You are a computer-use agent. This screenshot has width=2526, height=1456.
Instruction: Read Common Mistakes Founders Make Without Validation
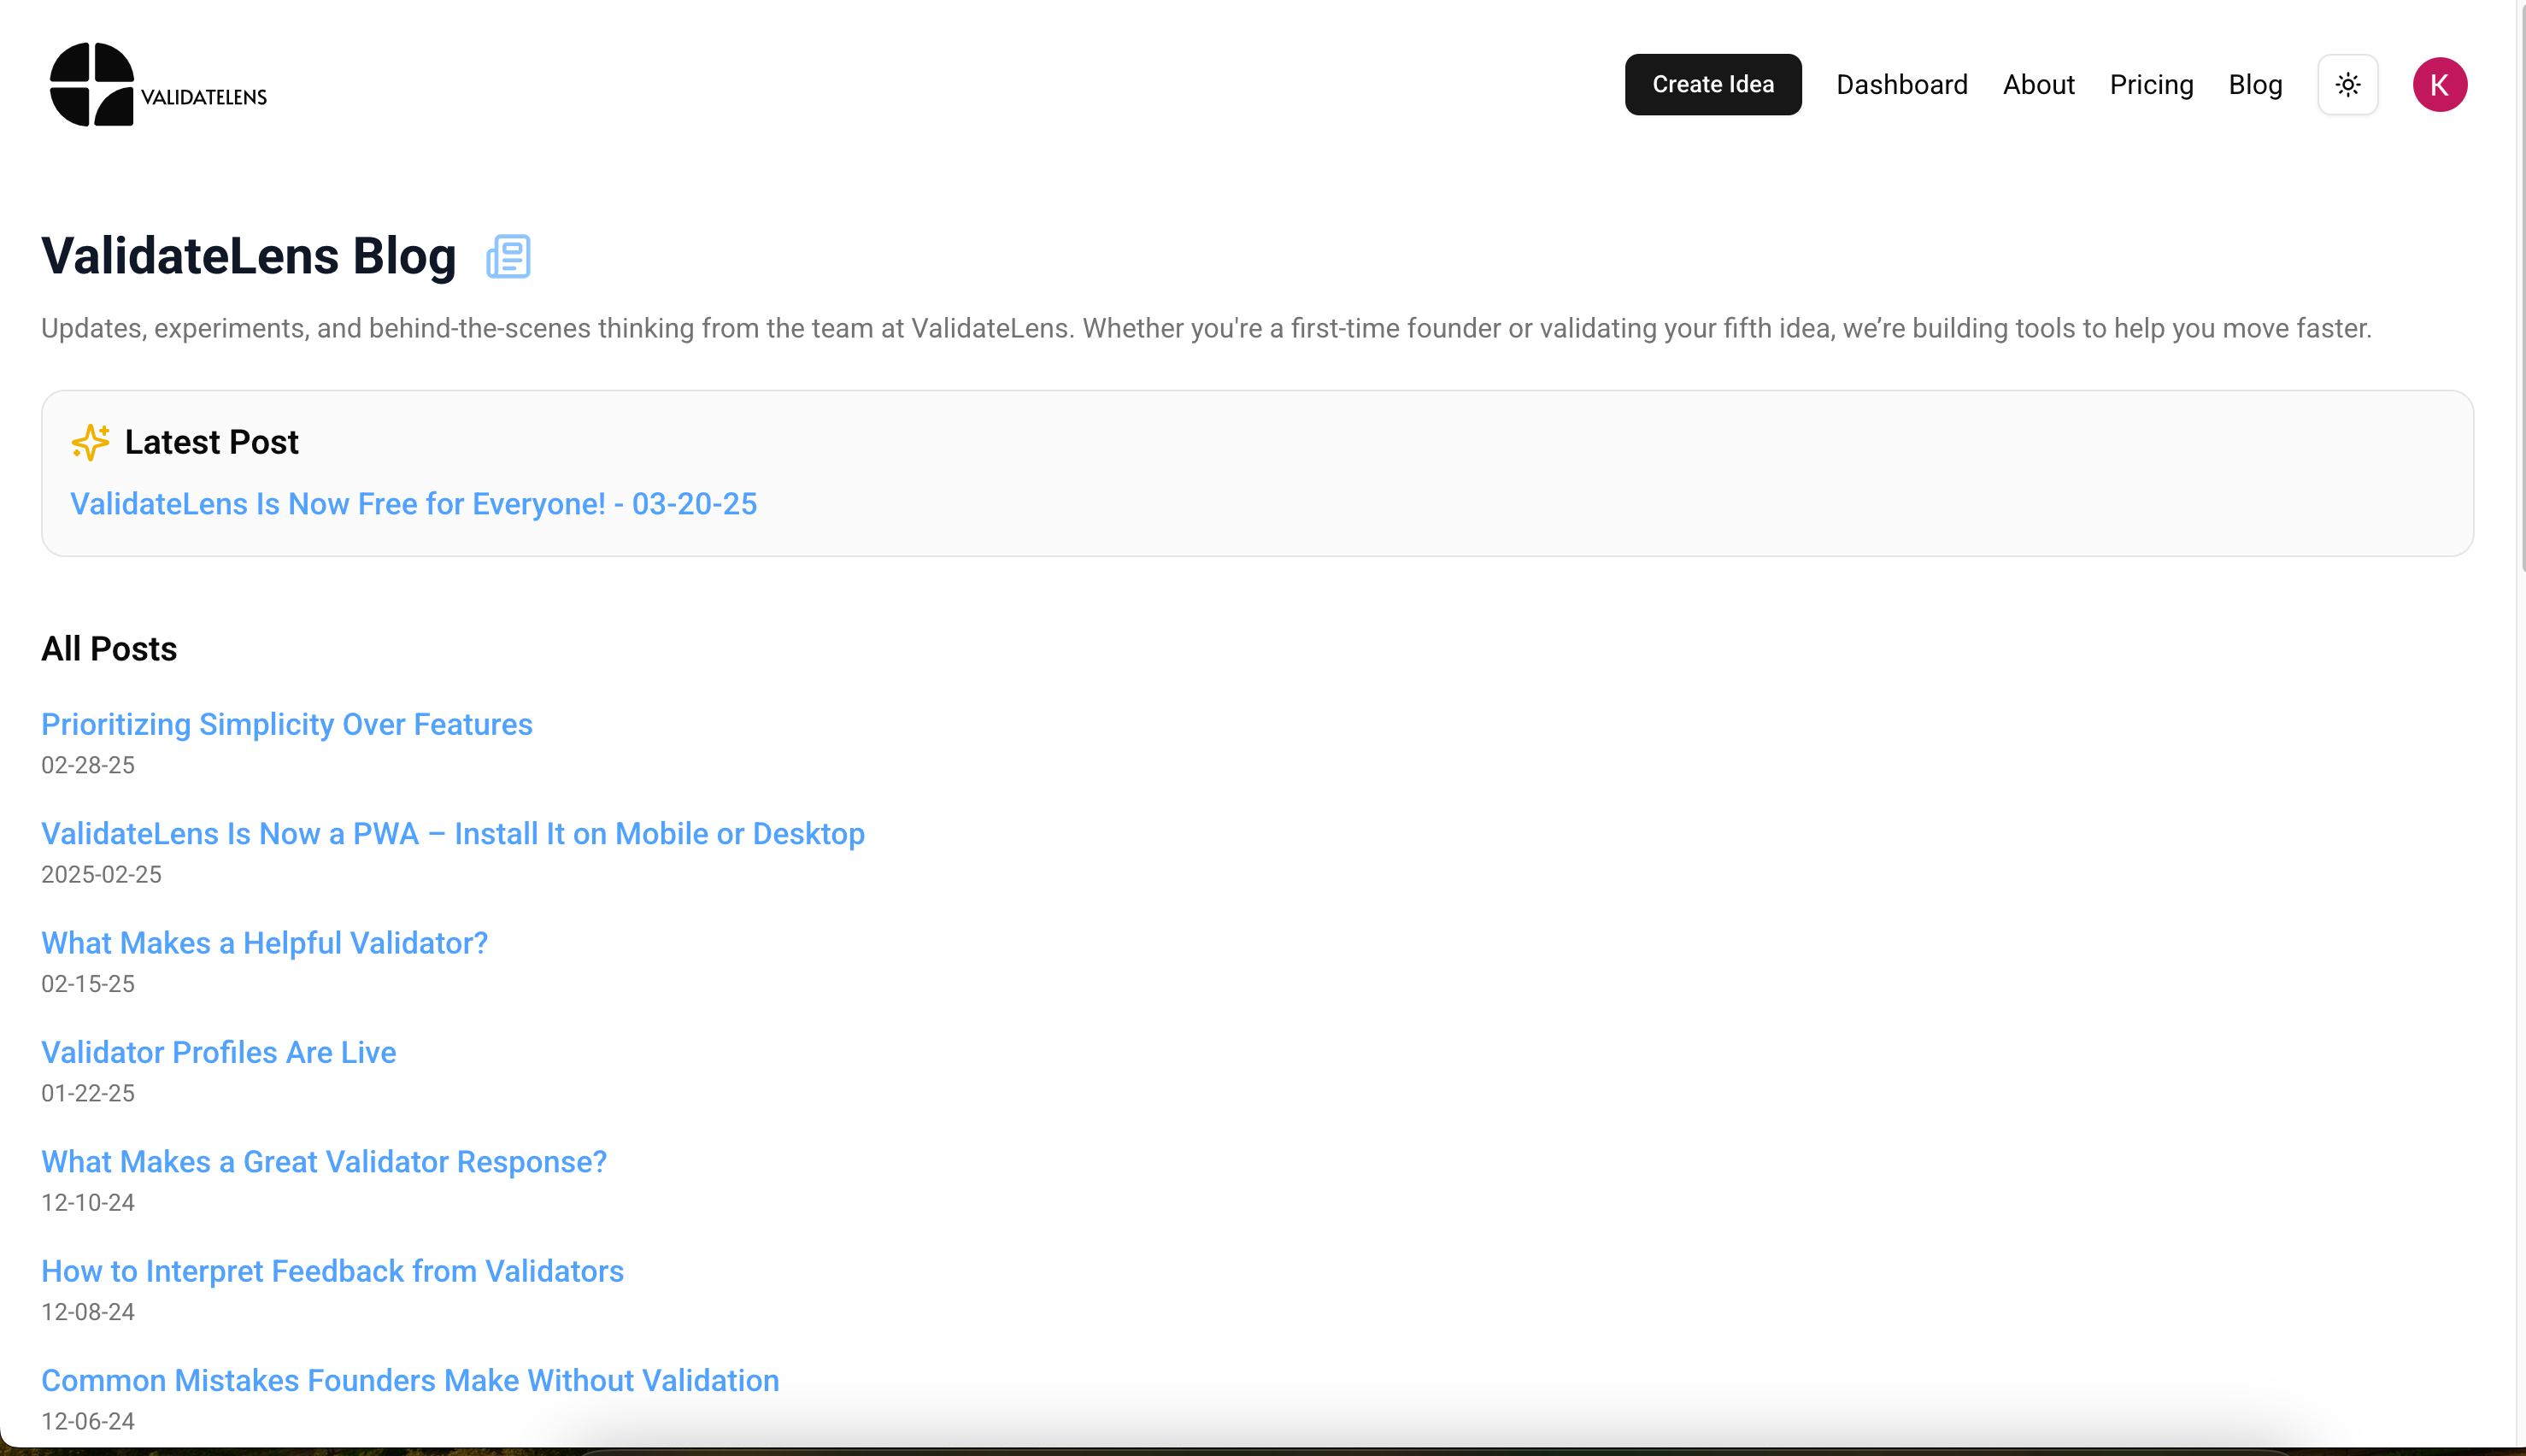pyautogui.click(x=409, y=1380)
